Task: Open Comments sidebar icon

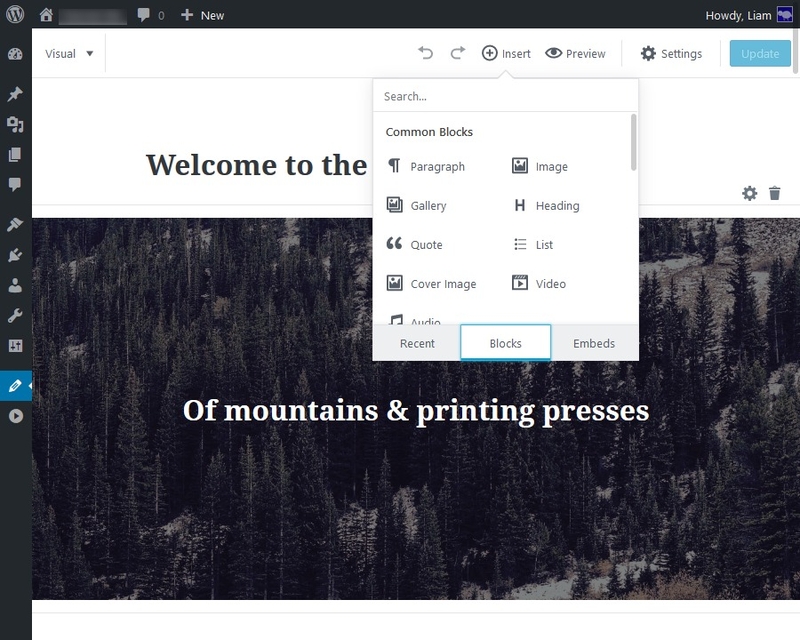Action: [15, 184]
